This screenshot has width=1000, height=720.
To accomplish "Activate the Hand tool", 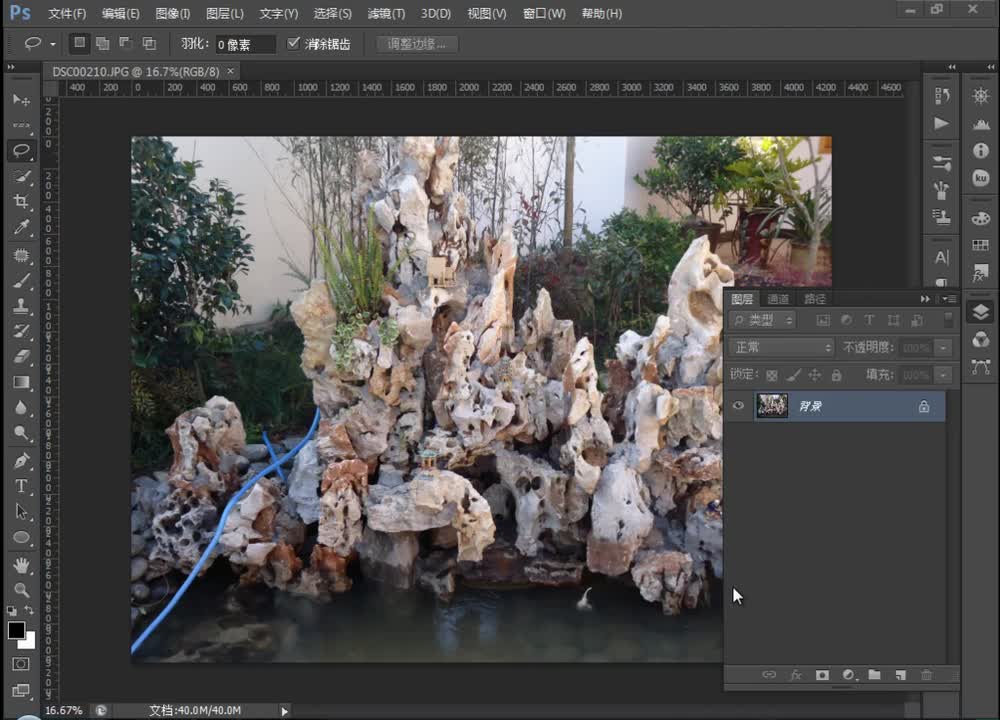I will coord(21,565).
